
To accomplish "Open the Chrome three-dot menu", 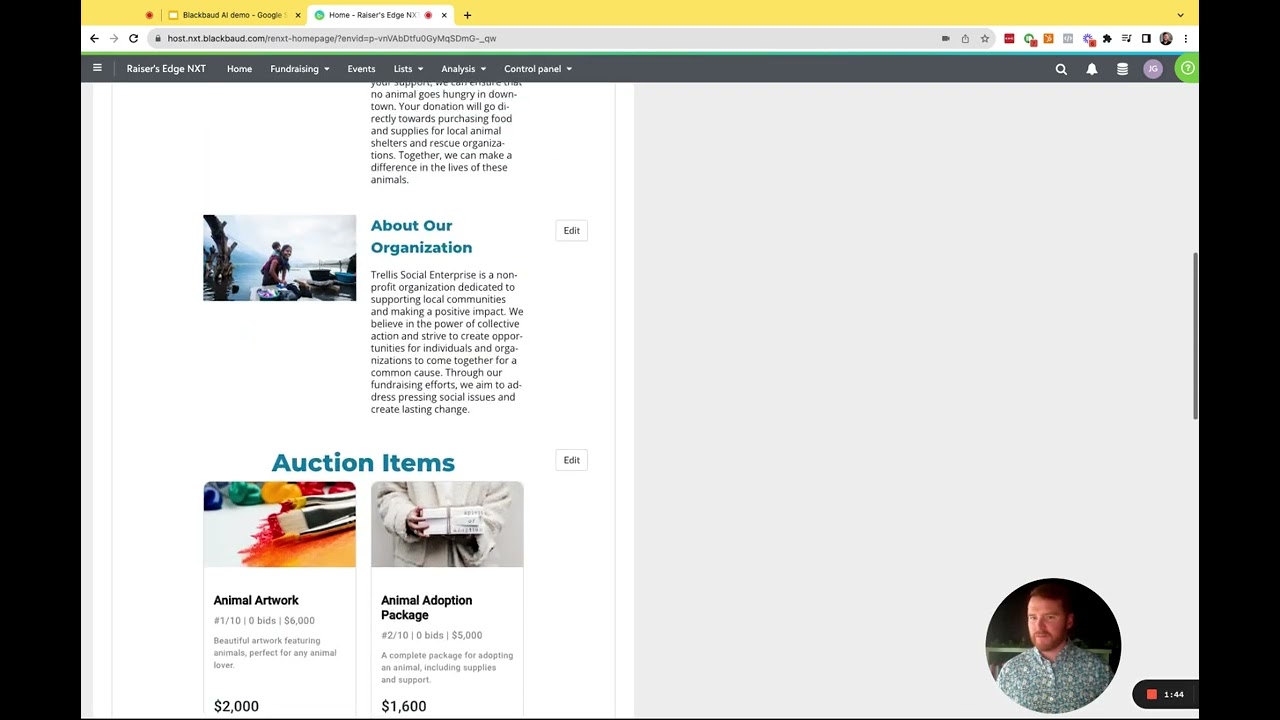I will tap(1185, 38).
